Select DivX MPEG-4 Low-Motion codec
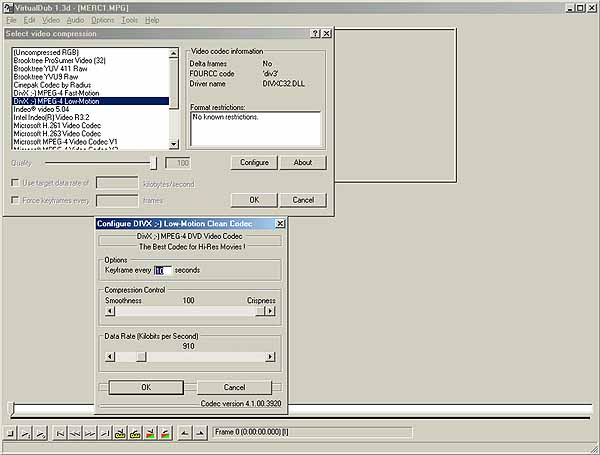This screenshot has height=455, width=600. [x=91, y=101]
